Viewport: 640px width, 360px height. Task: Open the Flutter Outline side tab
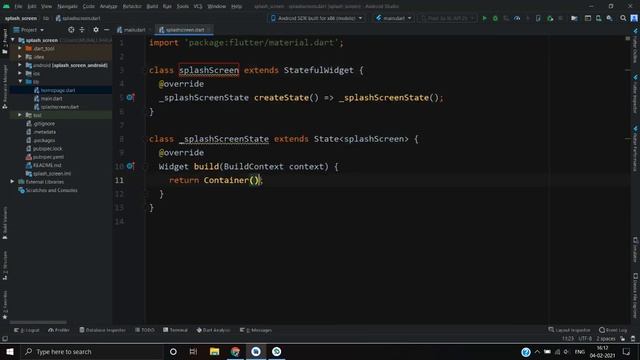[635, 47]
